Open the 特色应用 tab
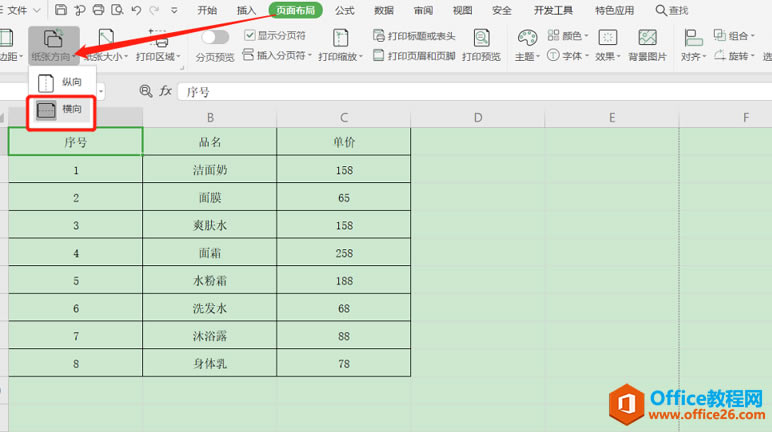This screenshot has height=432, width=772. pyautogui.click(x=614, y=10)
